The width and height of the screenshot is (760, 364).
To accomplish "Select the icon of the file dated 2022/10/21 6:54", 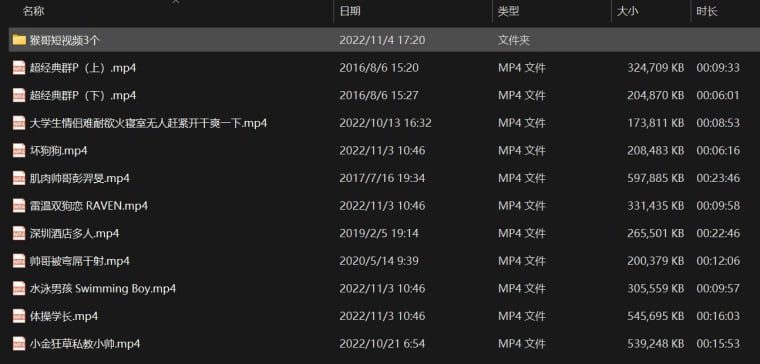I will (19, 344).
